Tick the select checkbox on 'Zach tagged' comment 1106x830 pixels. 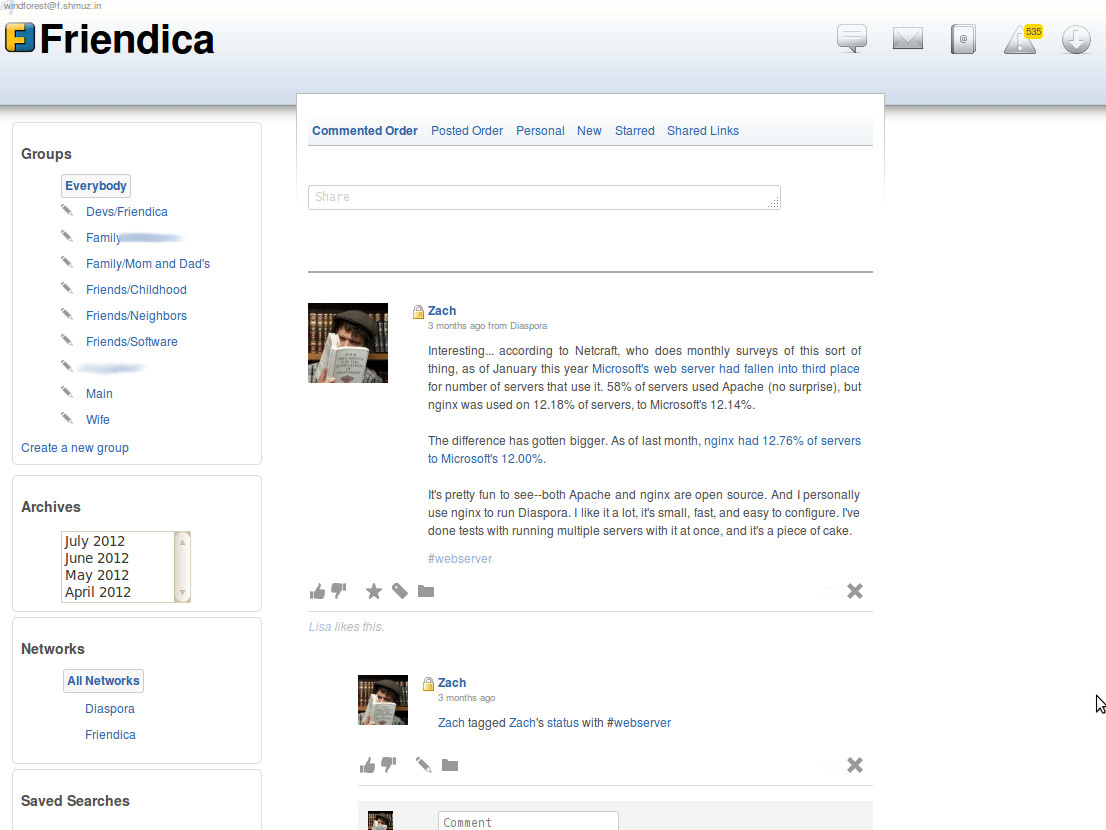pyautogui.click(x=830, y=766)
